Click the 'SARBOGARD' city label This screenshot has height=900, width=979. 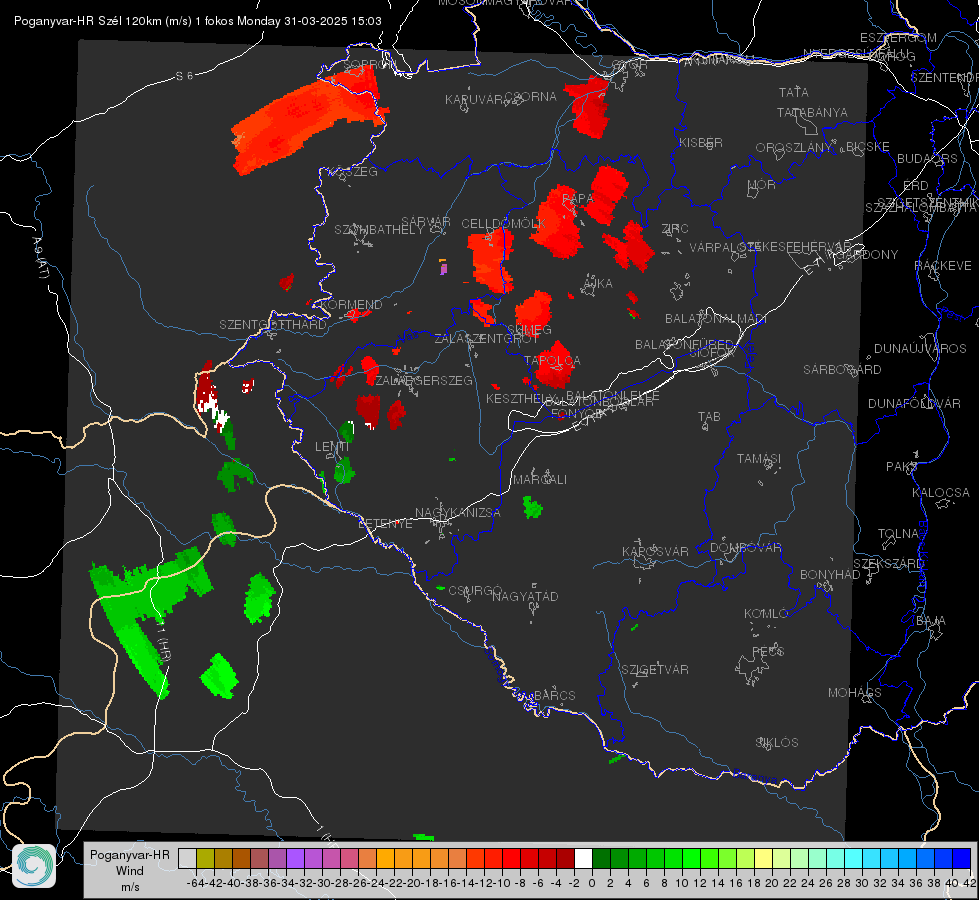pyautogui.click(x=842, y=370)
